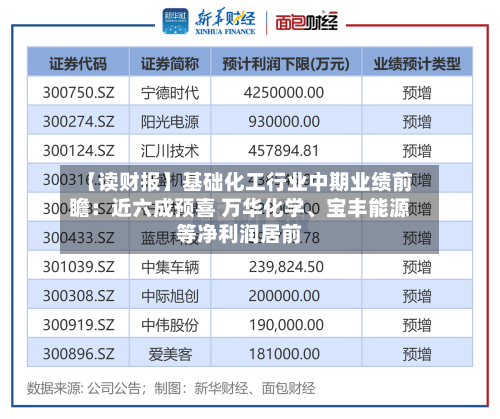Click 预增 in the 中际旭创 row
Viewport: 500px width, 419px height.
tap(417, 296)
